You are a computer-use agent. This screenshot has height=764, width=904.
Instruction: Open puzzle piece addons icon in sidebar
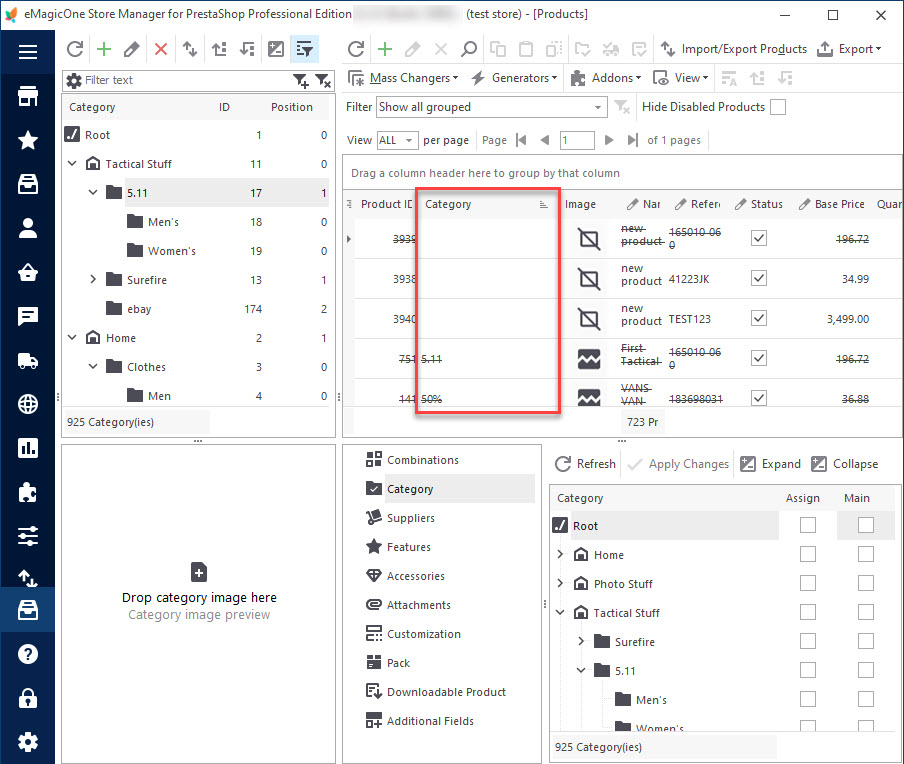tap(28, 492)
